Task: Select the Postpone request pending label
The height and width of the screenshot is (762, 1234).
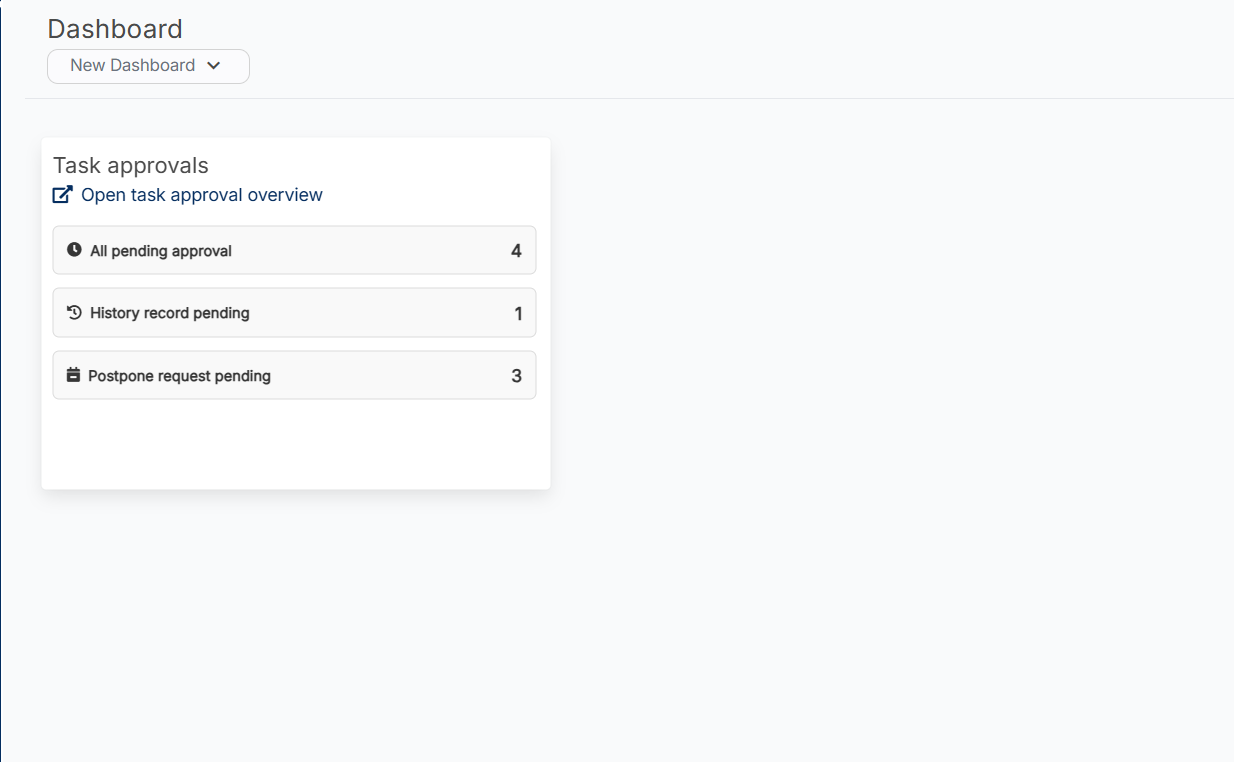Action: click(179, 376)
